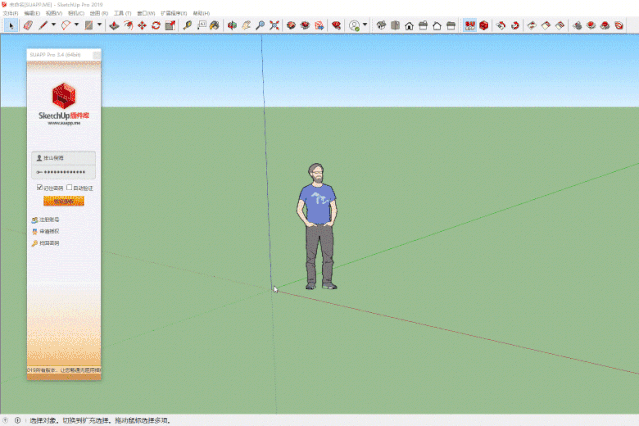This screenshot has width=639, height=426.
Task: Toggle the highlighted SU plugin toolbar button
Action: click(x=470, y=25)
